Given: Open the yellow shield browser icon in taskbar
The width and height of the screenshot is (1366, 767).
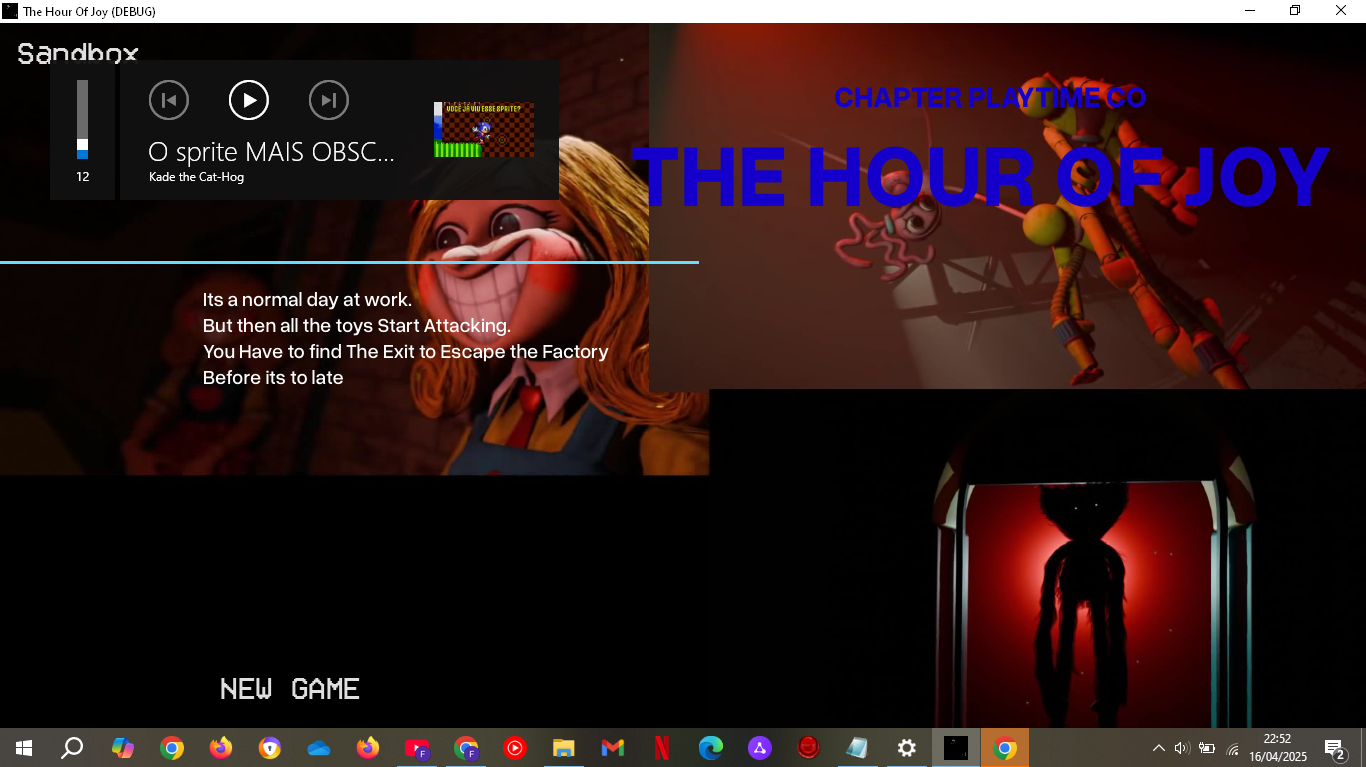Looking at the screenshot, I should pyautogui.click(x=270, y=748).
